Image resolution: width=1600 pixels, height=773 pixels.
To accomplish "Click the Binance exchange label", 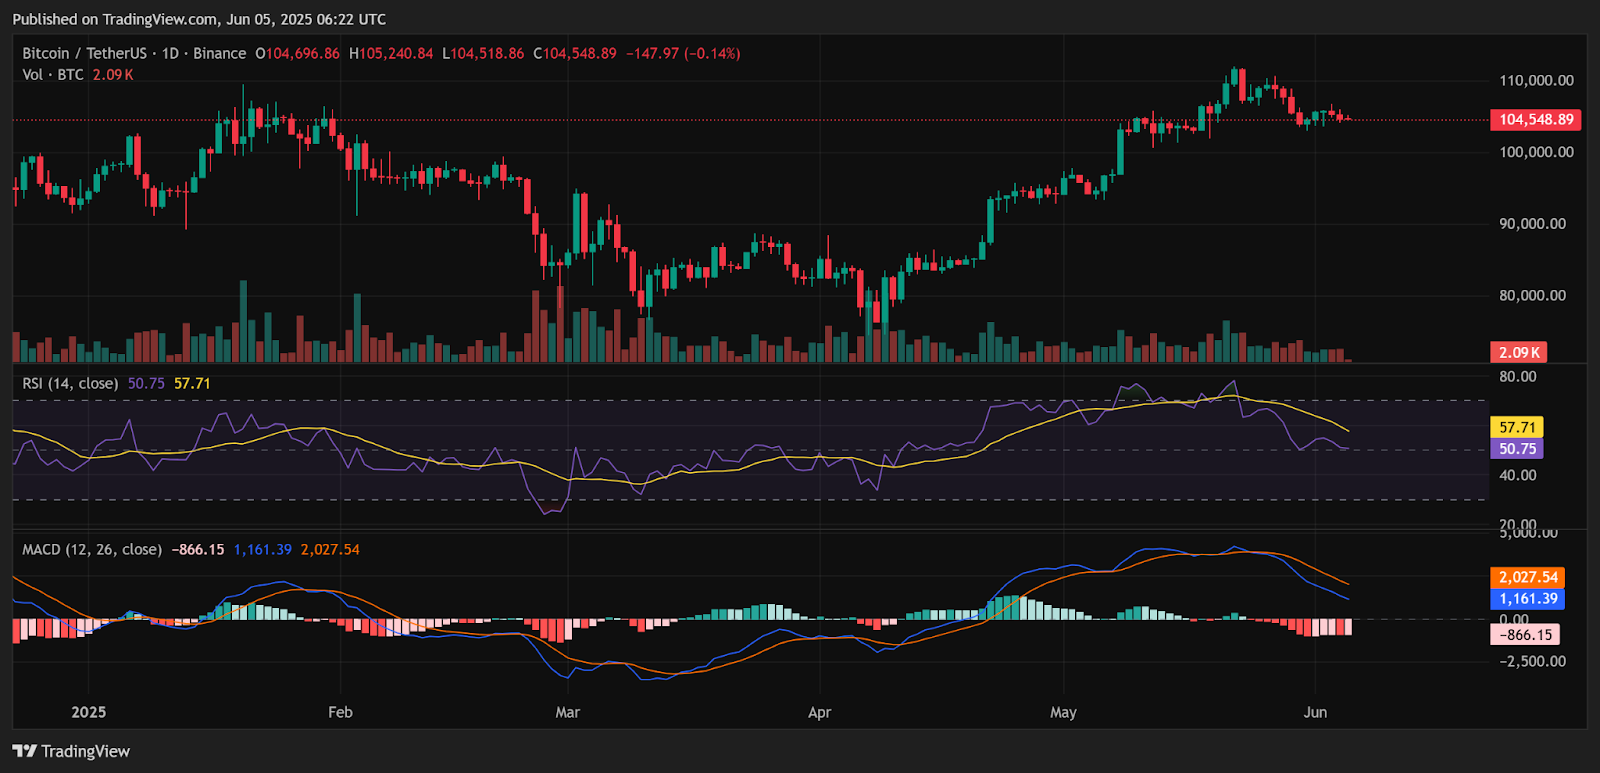I will [219, 54].
